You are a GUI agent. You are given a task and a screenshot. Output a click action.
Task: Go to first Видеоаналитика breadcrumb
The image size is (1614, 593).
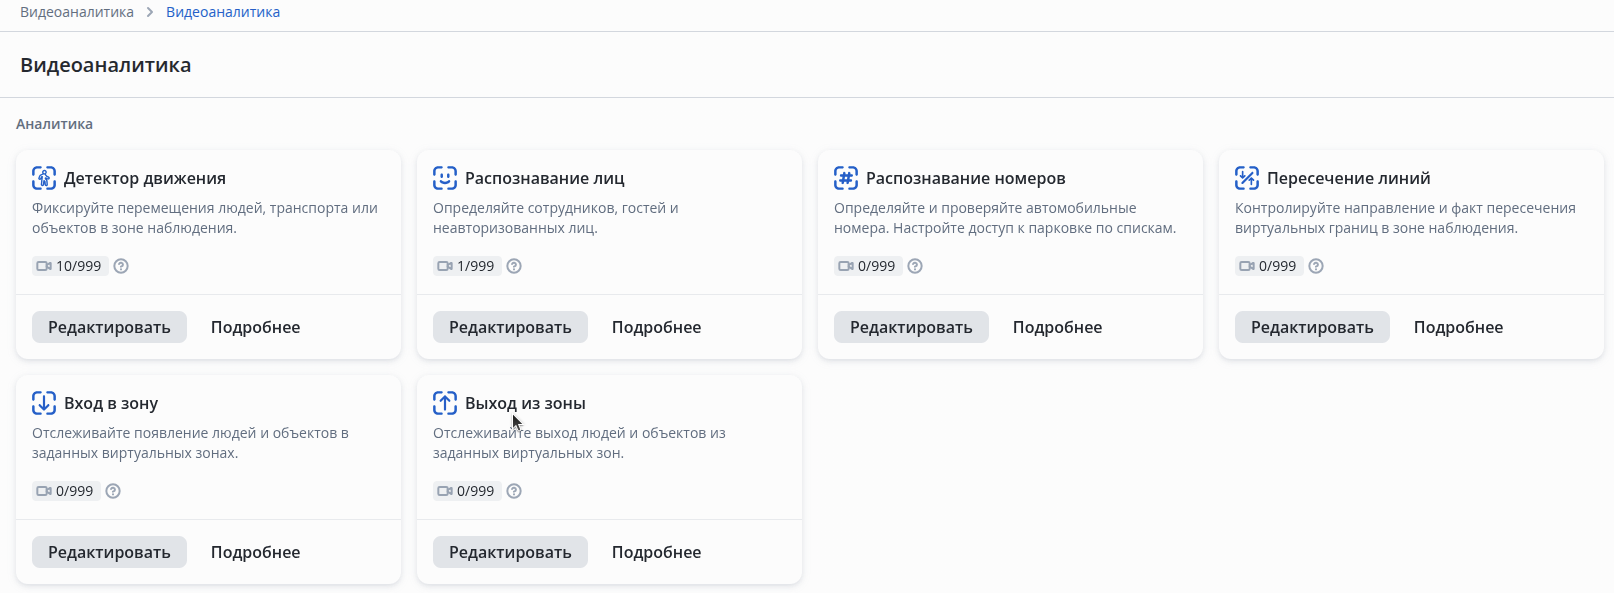tap(77, 12)
